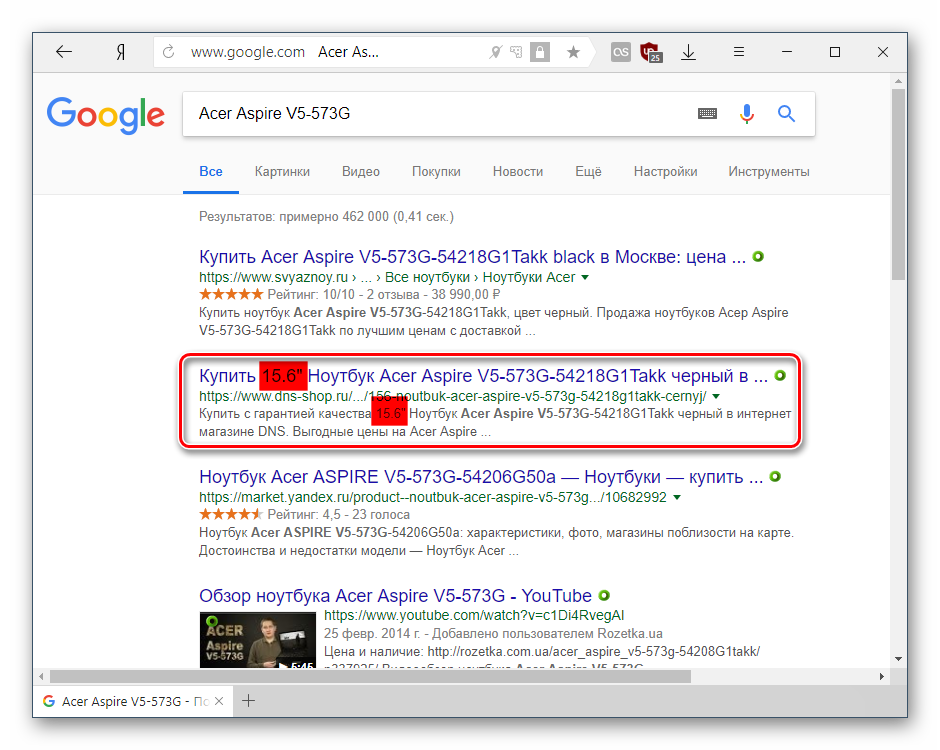Viewport: 940px width, 750px height.
Task: Open the Обзор ноутбука YouTube result link
Action: [395, 596]
